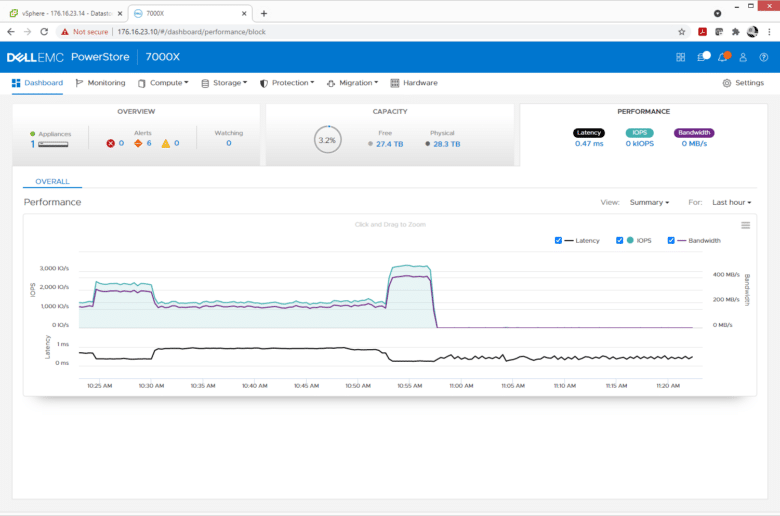
Task: Open the help question mark icon
Action: [x=764, y=57]
